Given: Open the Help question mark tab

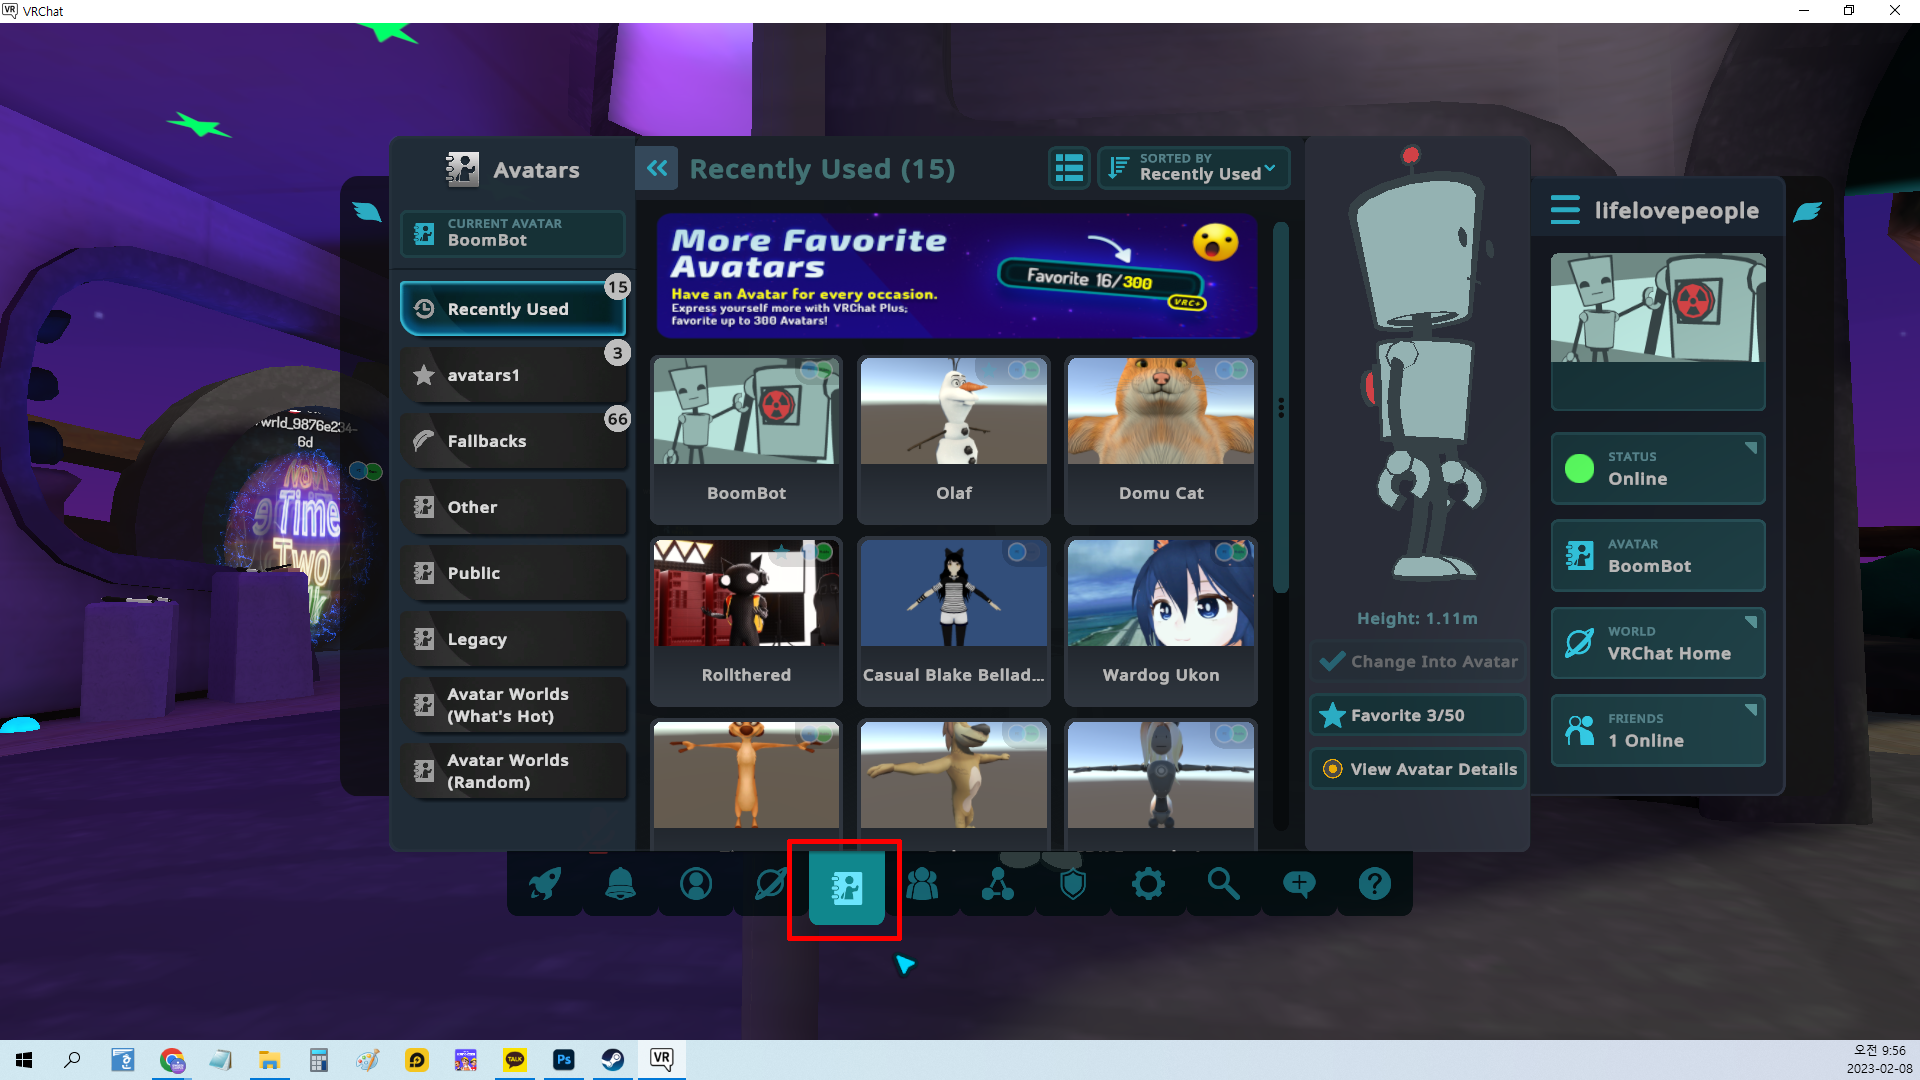Looking at the screenshot, I should click(1375, 884).
